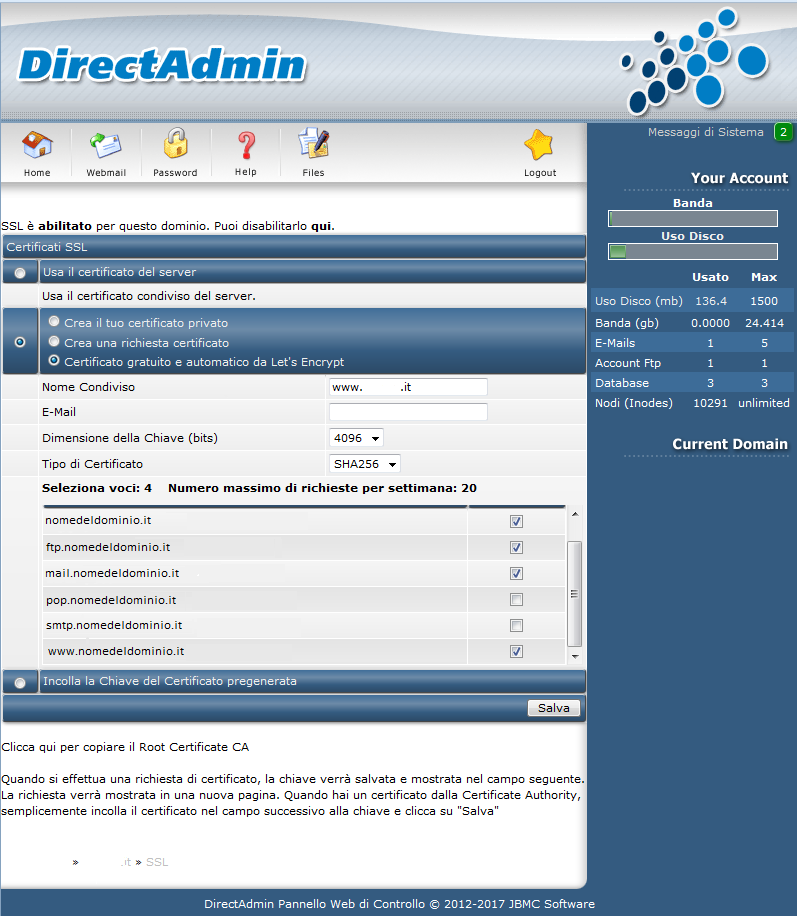Select 'Crea il tuo certificato privato' option
Screen dimensions: 797x916
coord(54,322)
